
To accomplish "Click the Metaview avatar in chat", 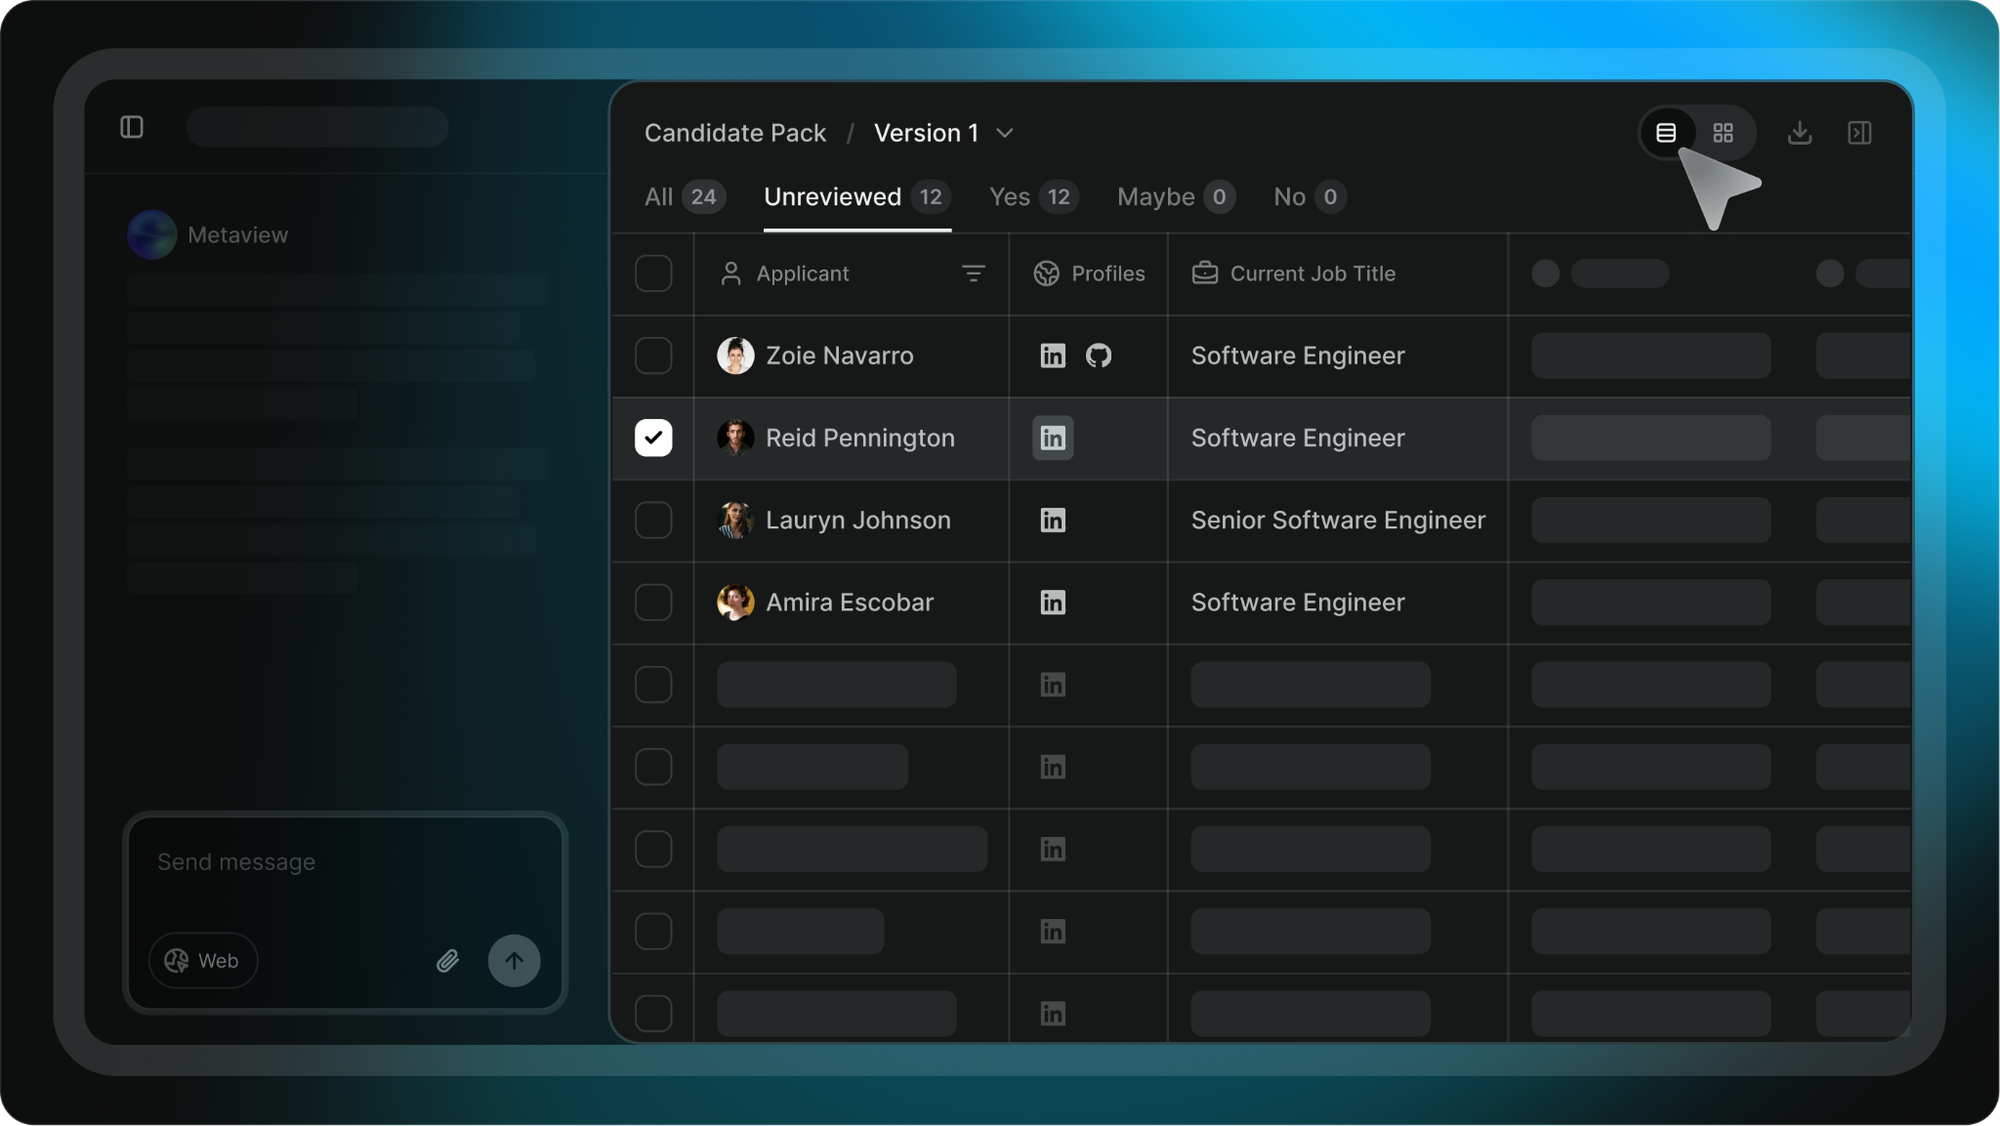I will 152,235.
